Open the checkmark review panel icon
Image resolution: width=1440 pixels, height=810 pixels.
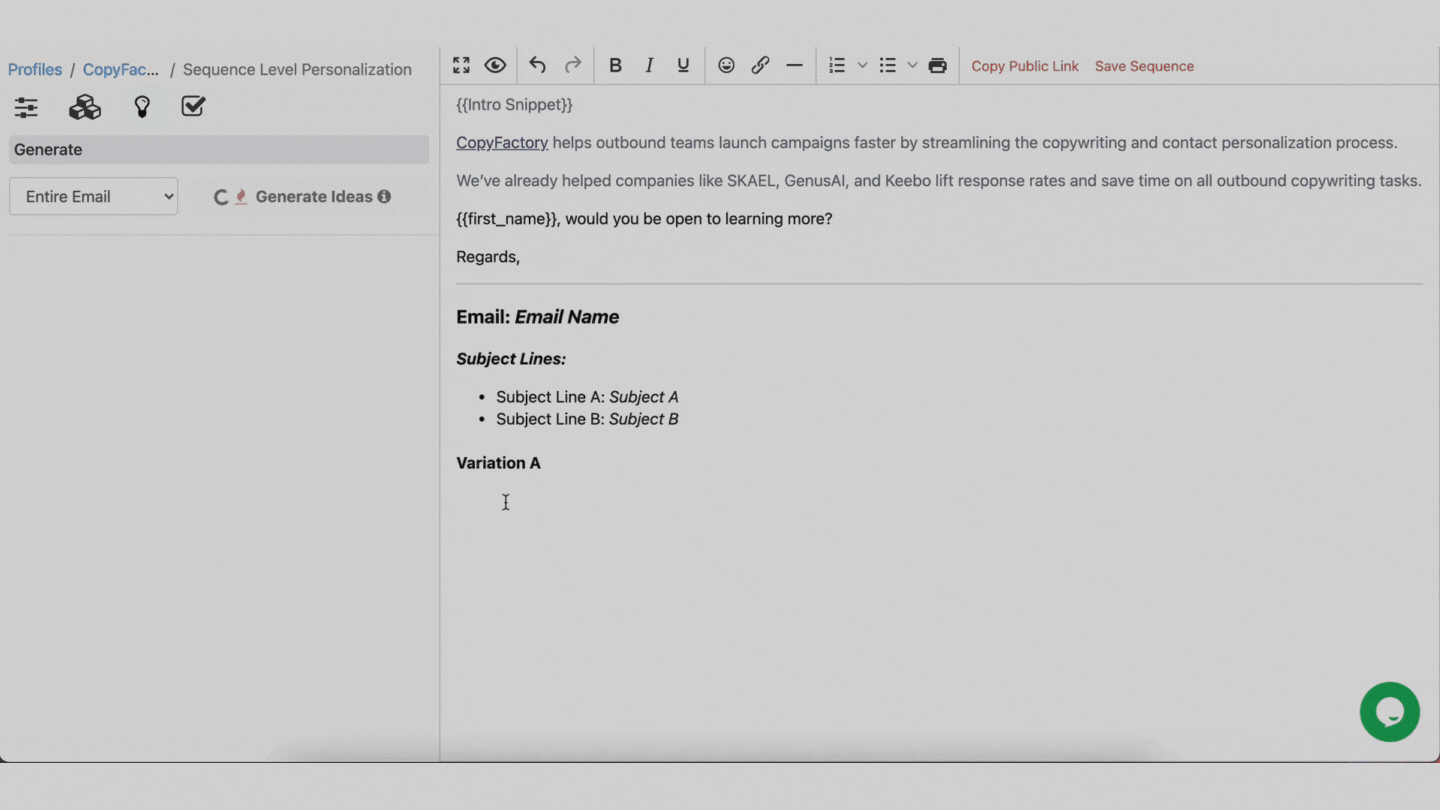(x=193, y=106)
